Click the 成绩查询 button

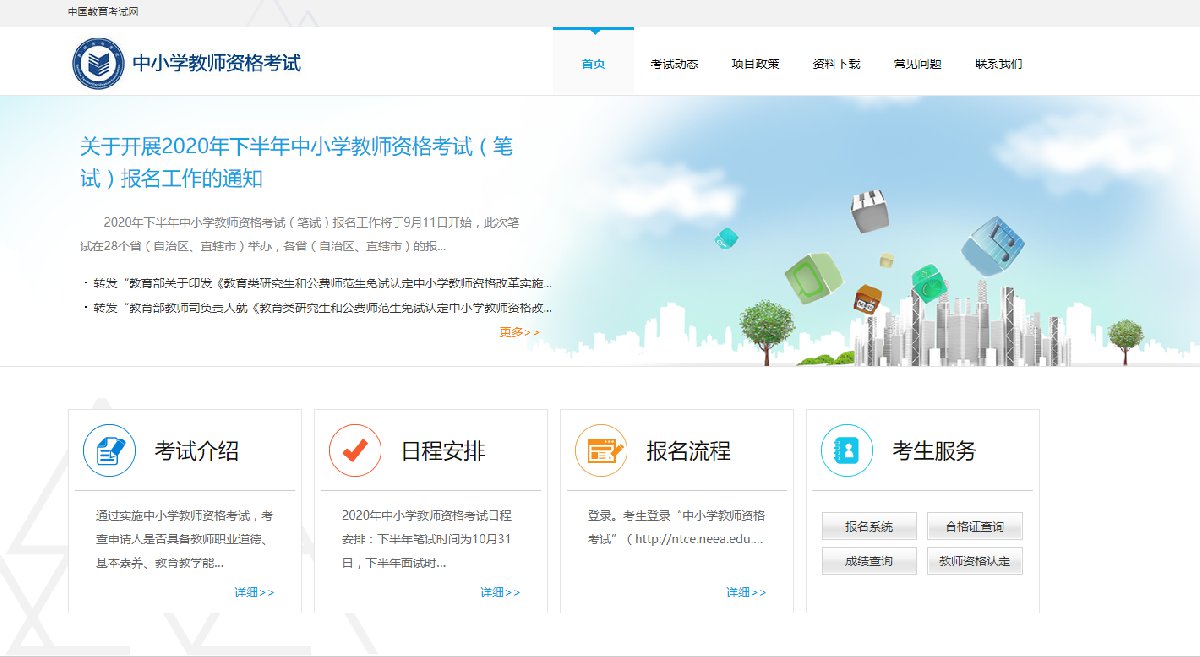869,561
